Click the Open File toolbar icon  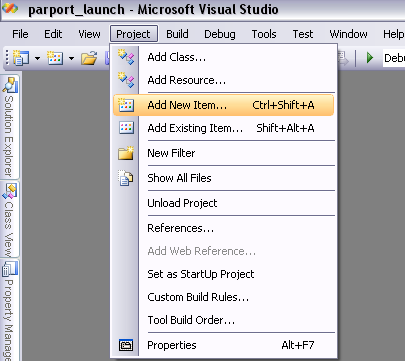[x=89, y=58]
